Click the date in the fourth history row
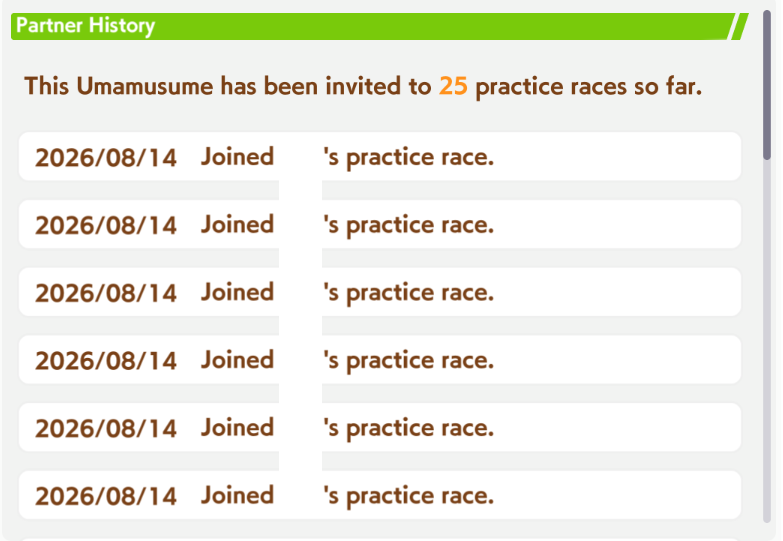This screenshot has height=541, width=783. pos(106,361)
